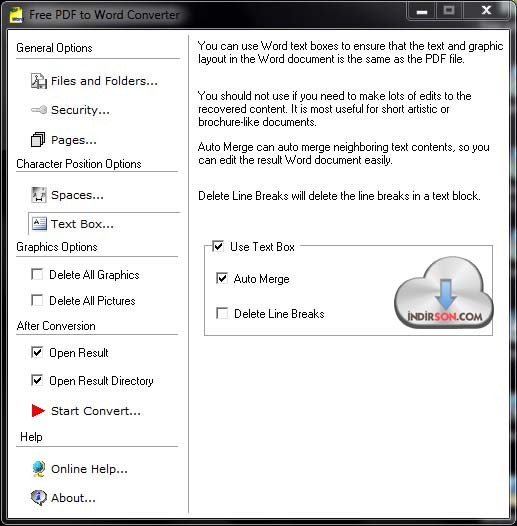This screenshot has width=517, height=526.
Task: Click the Files and Folders document icon
Action: [39, 81]
